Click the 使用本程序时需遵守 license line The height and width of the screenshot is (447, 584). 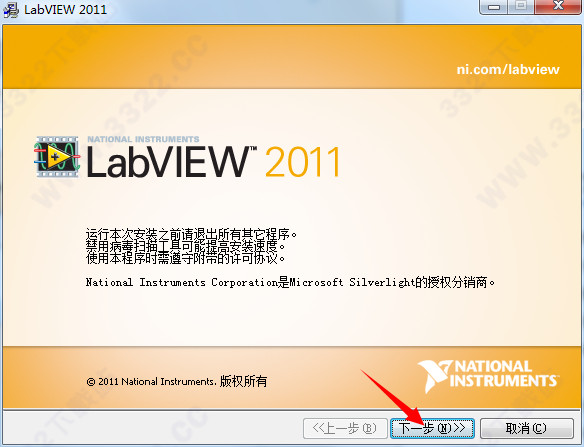tap(185, 258)
